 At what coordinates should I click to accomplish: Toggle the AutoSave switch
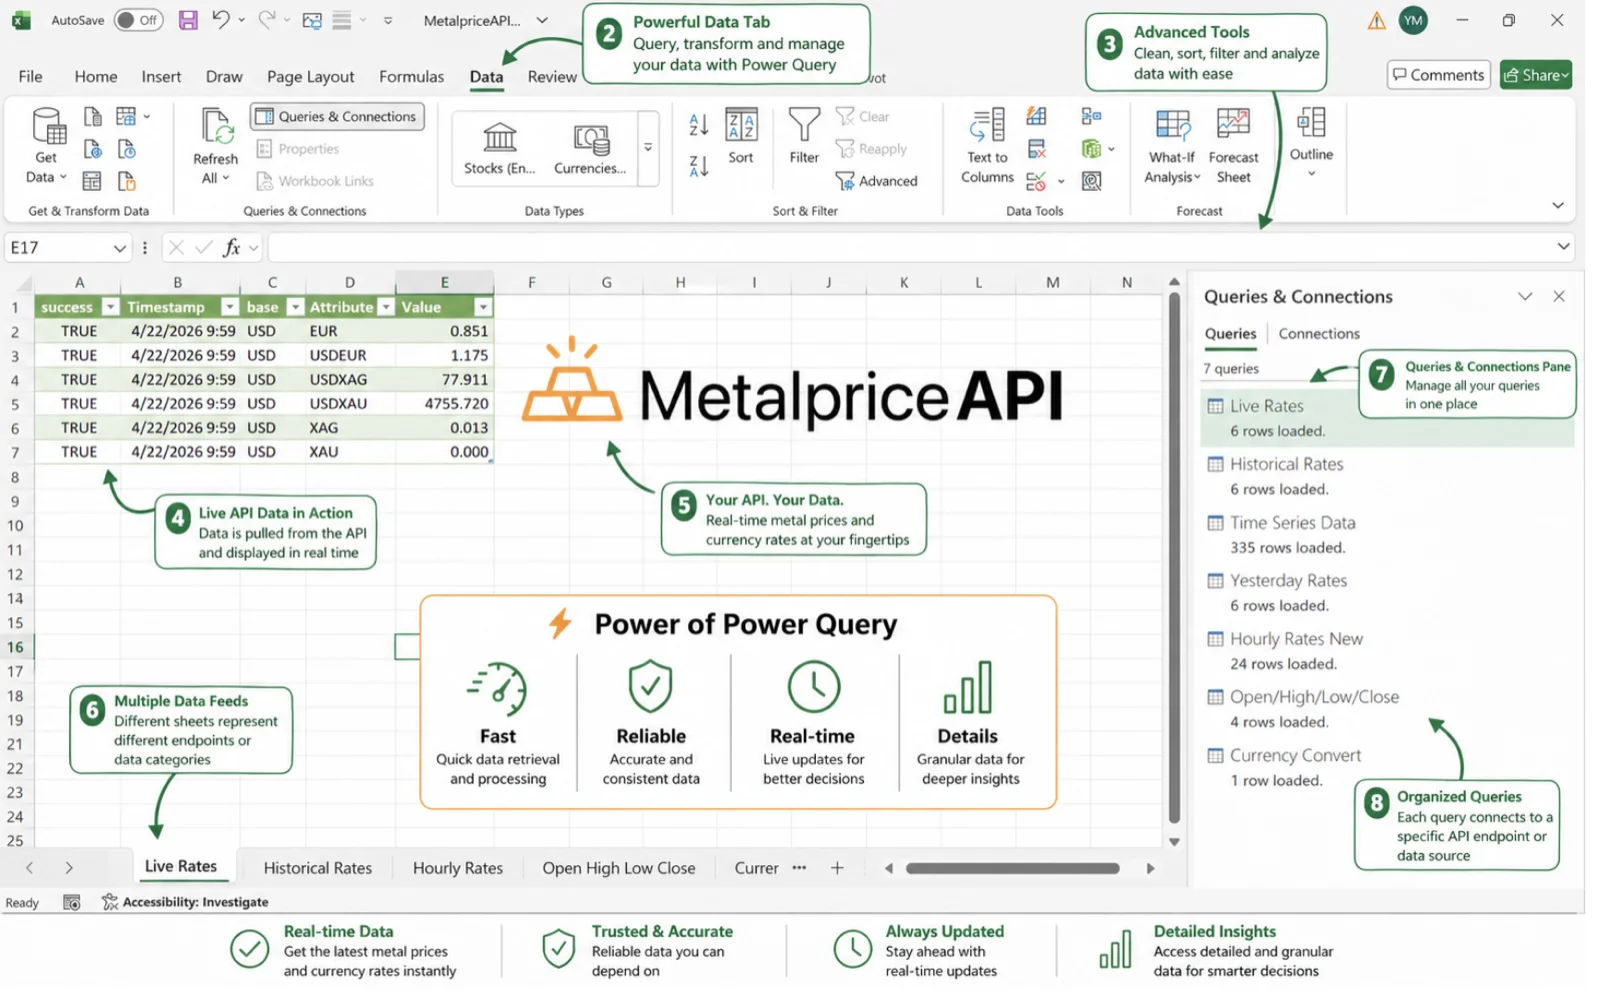click(x=139, y=20)
